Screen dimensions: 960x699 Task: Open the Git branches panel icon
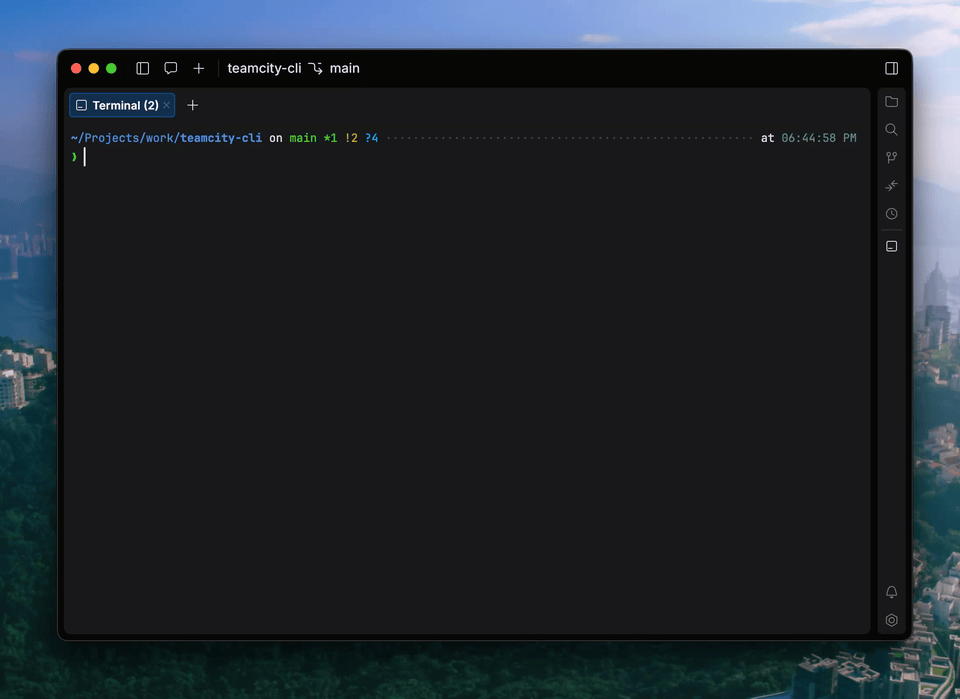pos(891,158)
